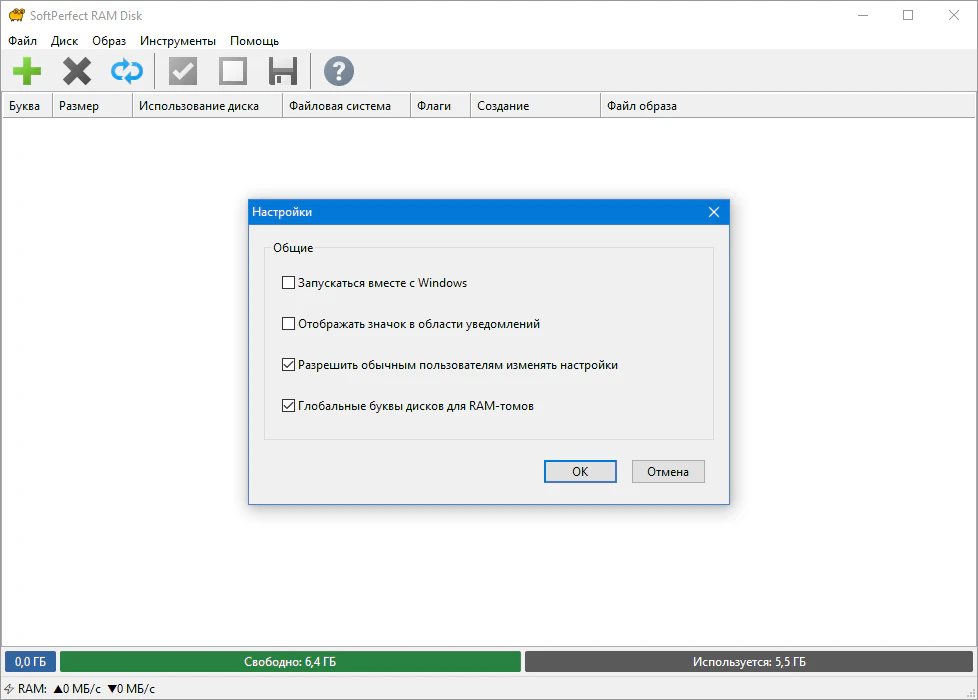The image size is (978, 700).
Task: Close the Настройки dialog with X
Action: [714, 212]
